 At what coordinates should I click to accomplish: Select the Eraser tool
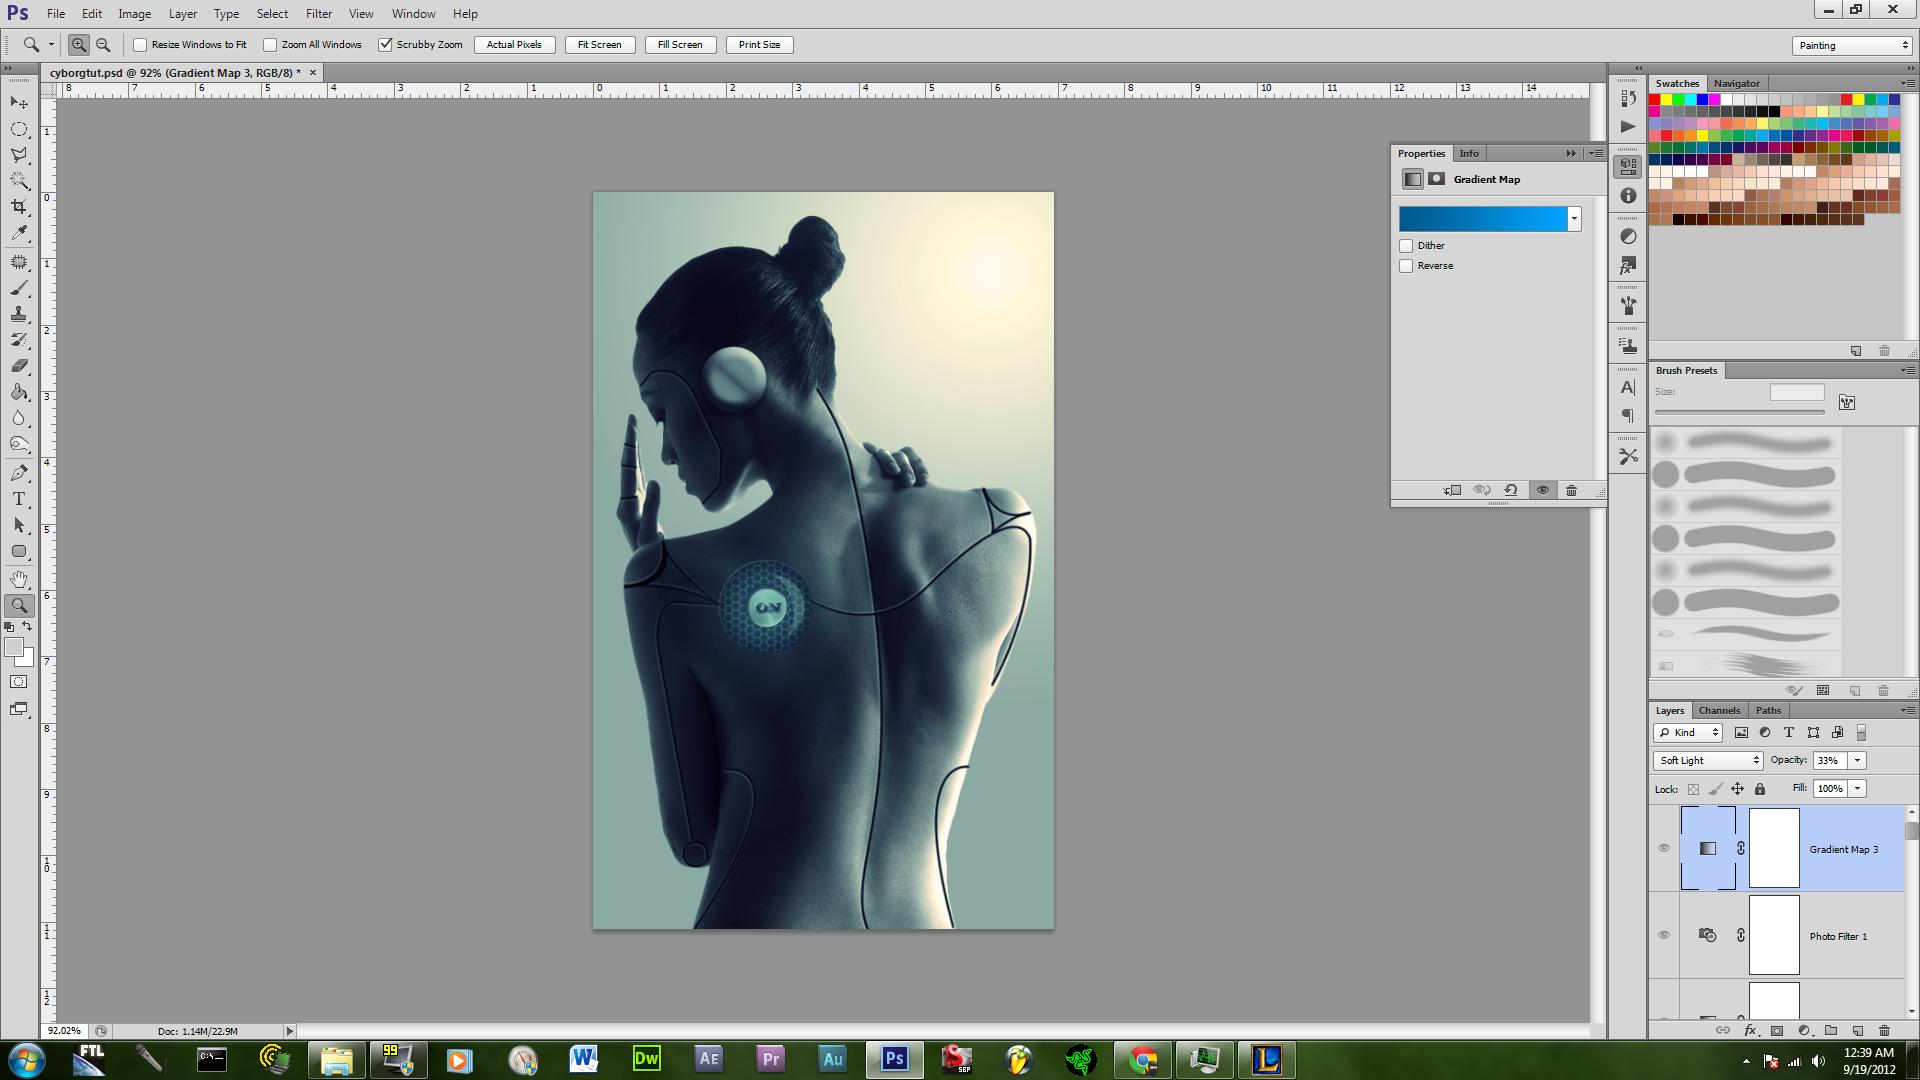coord(19,366)
